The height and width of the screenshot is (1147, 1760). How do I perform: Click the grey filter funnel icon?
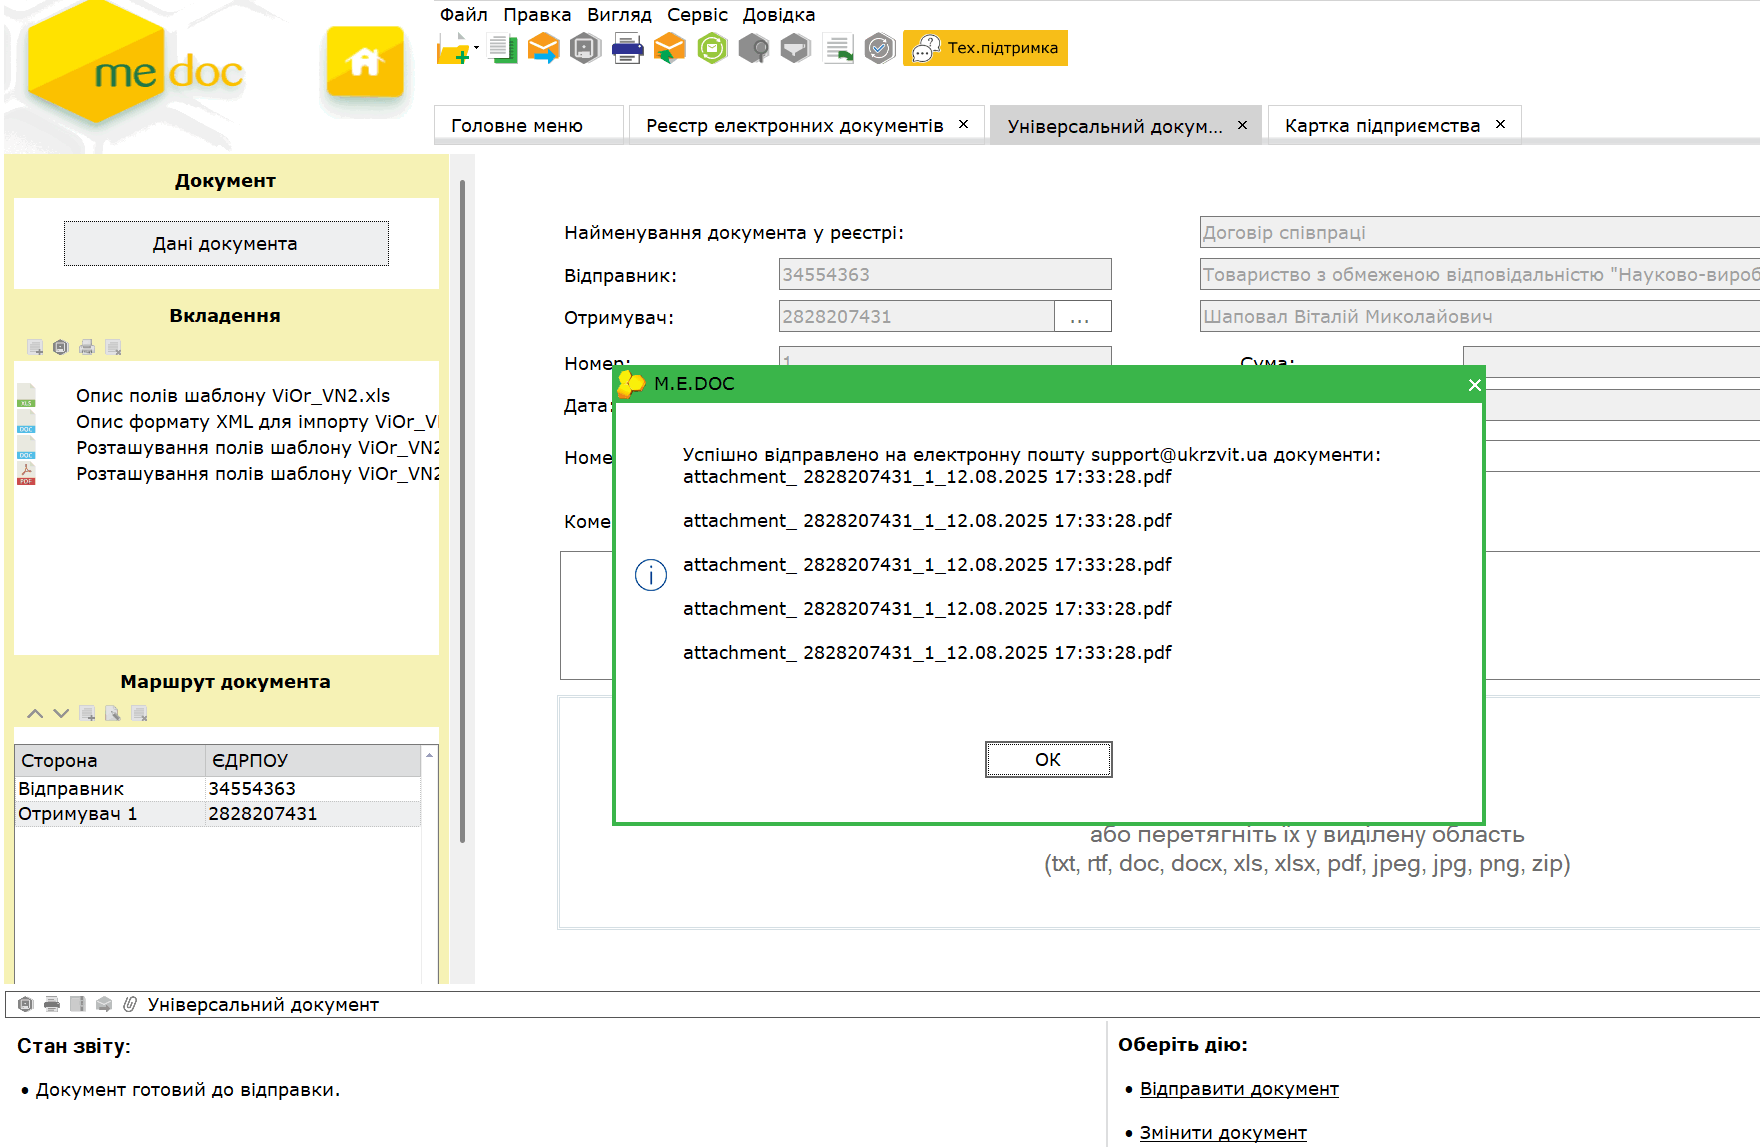[x=795, y=48]
